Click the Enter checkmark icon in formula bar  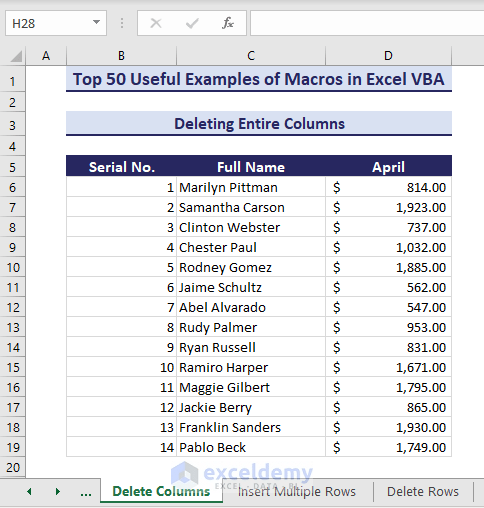tap(192, 23)
